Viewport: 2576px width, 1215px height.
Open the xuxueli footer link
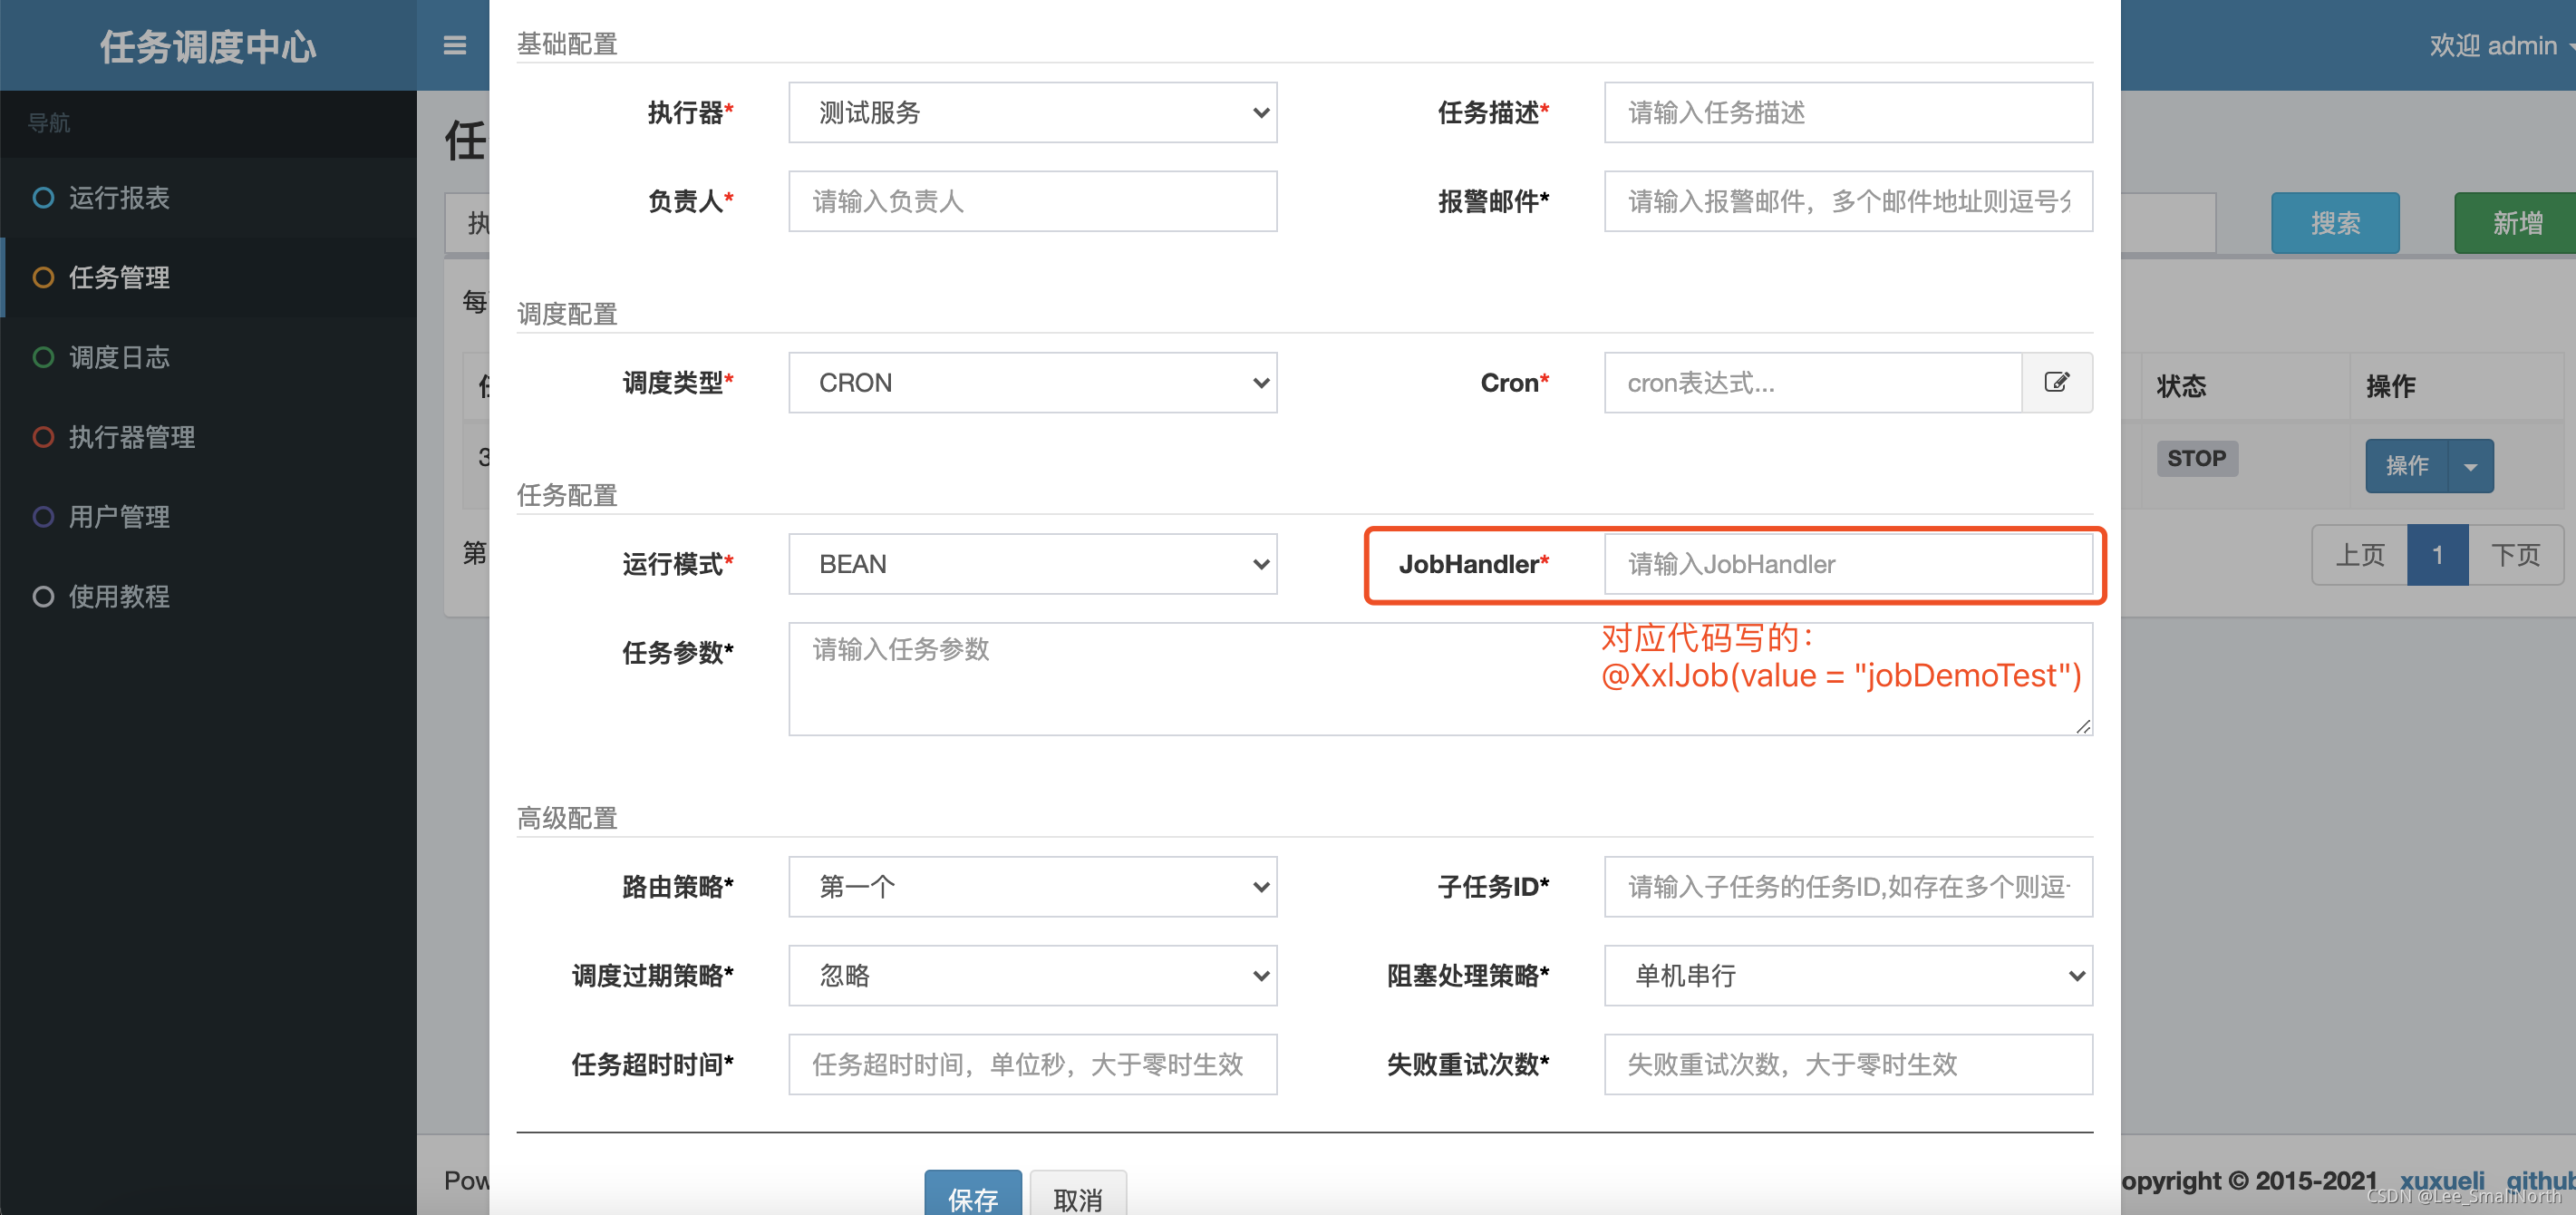coord(2442,1181)
